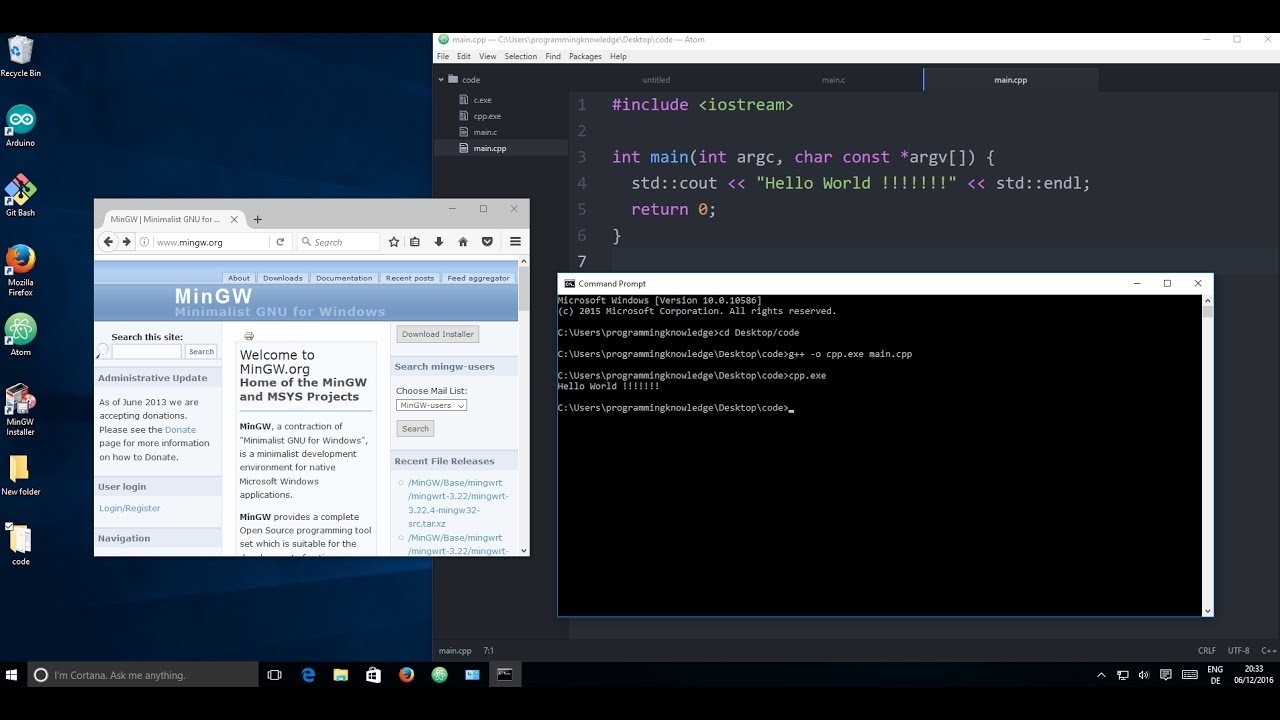Show site information icon in the address bar
Screen dimensions: 1280x720
coord(145,242)
